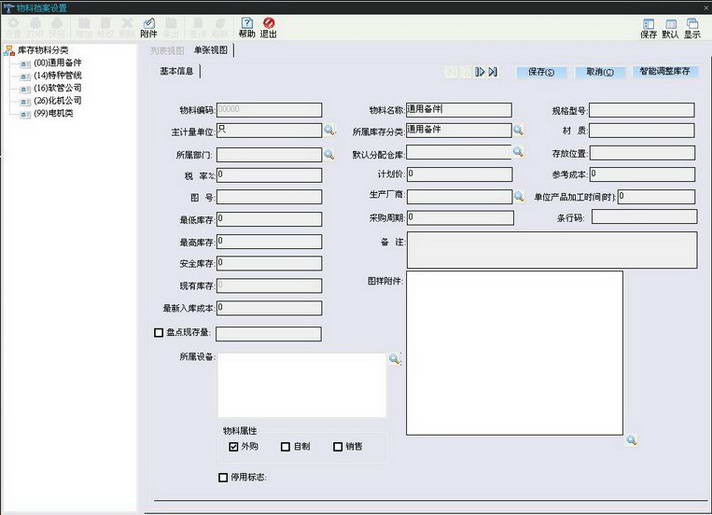Switch to the 列表视图 tab
The image size is (712, 515).
coord(167,50)
